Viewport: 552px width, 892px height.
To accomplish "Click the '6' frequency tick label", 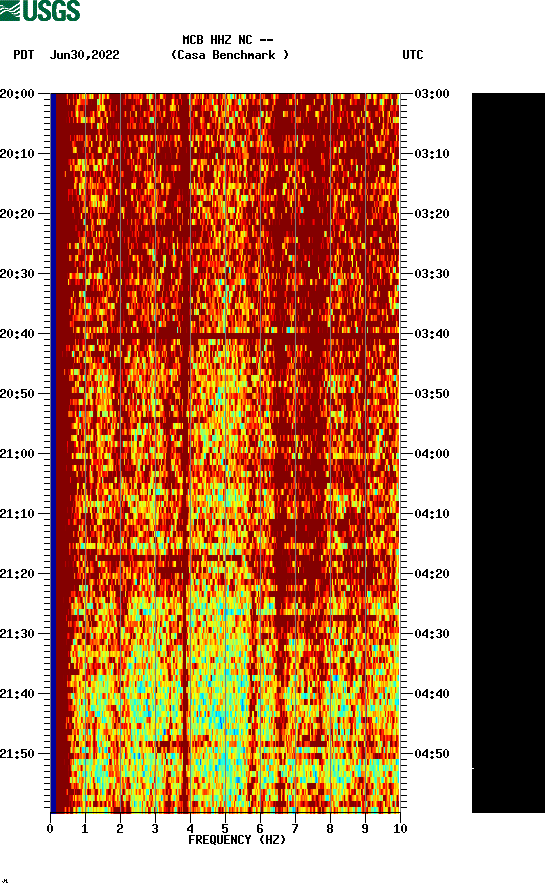I will (260, 829).
